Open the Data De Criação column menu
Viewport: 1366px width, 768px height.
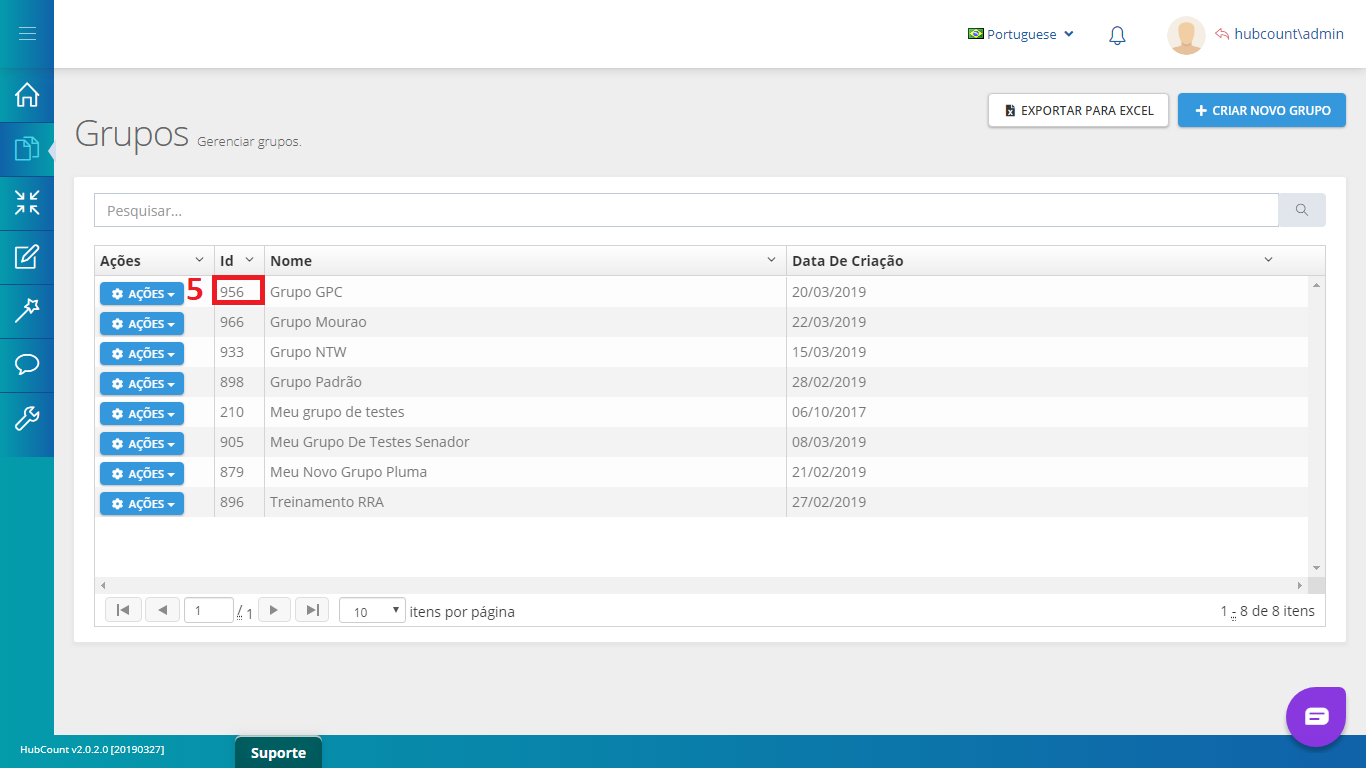[x=1269, y=260]
